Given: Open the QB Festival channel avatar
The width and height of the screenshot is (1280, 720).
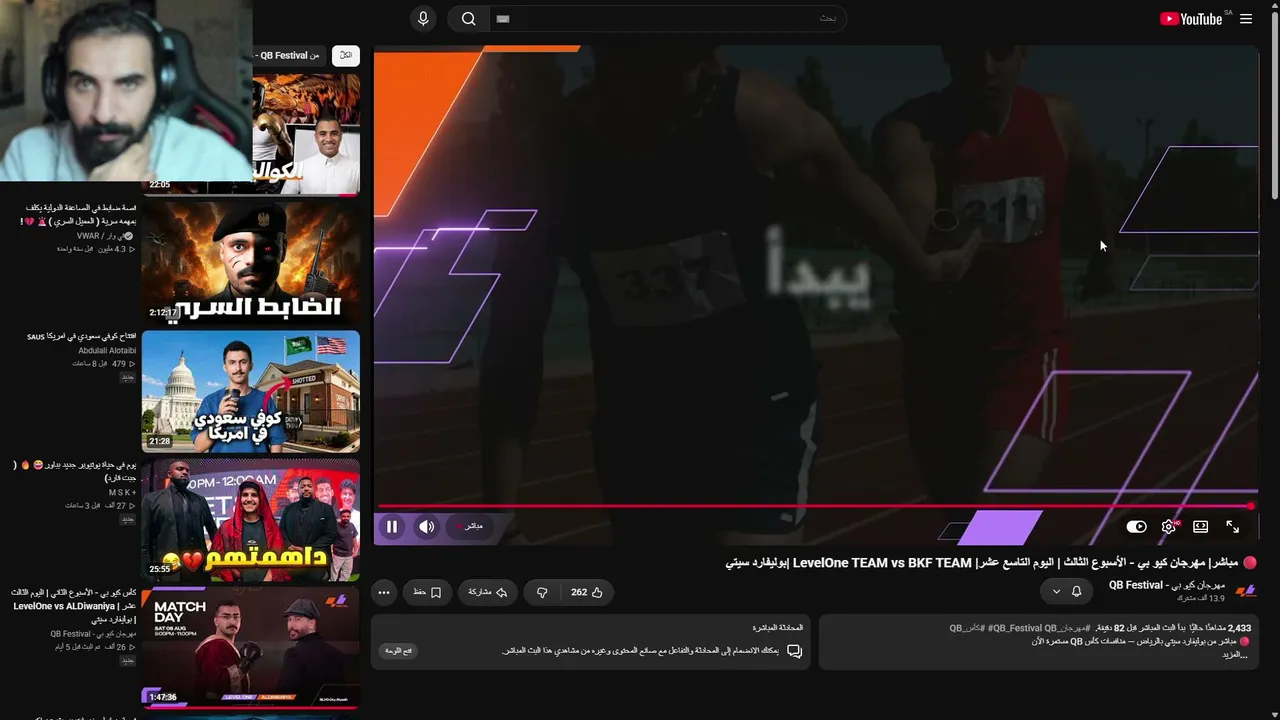Looking at the screenshot, I should 1245,591.
